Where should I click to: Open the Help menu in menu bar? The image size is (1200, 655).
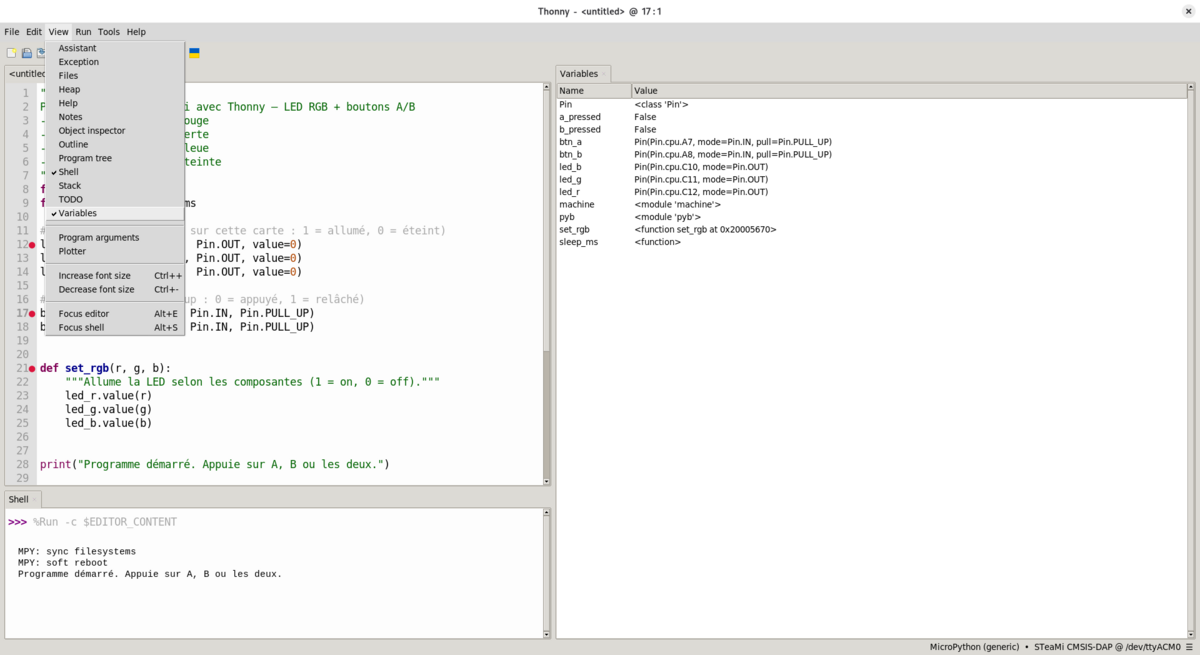click(136, 32)
